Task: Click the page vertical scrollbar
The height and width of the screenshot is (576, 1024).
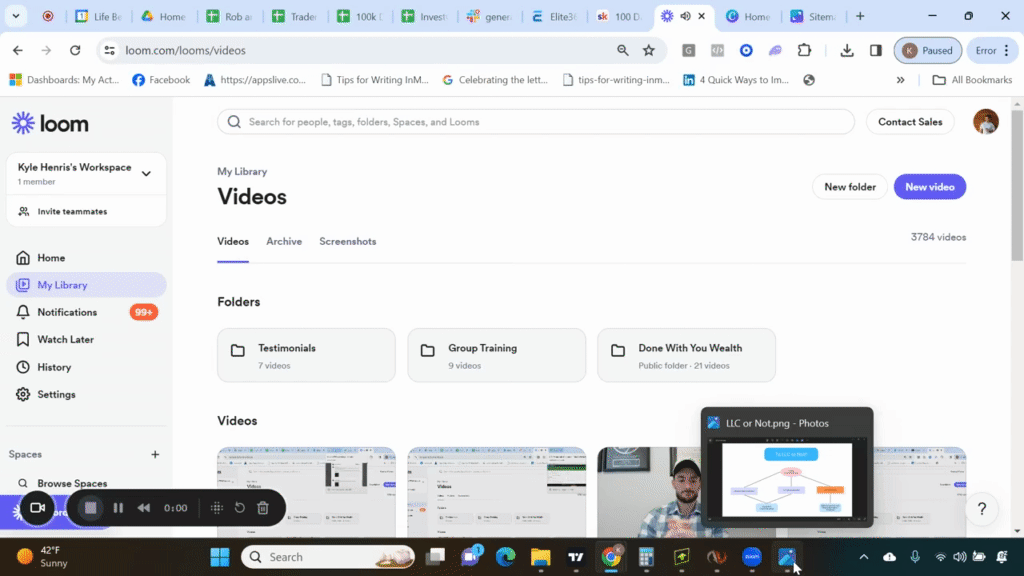Action: [x=1017, y=185]
